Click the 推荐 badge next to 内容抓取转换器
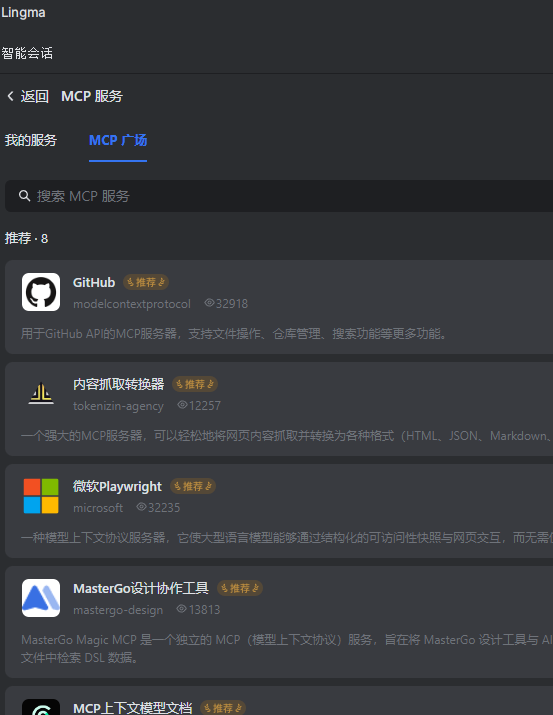The height and width of the screenshot is (715, 553). (195, 384)
